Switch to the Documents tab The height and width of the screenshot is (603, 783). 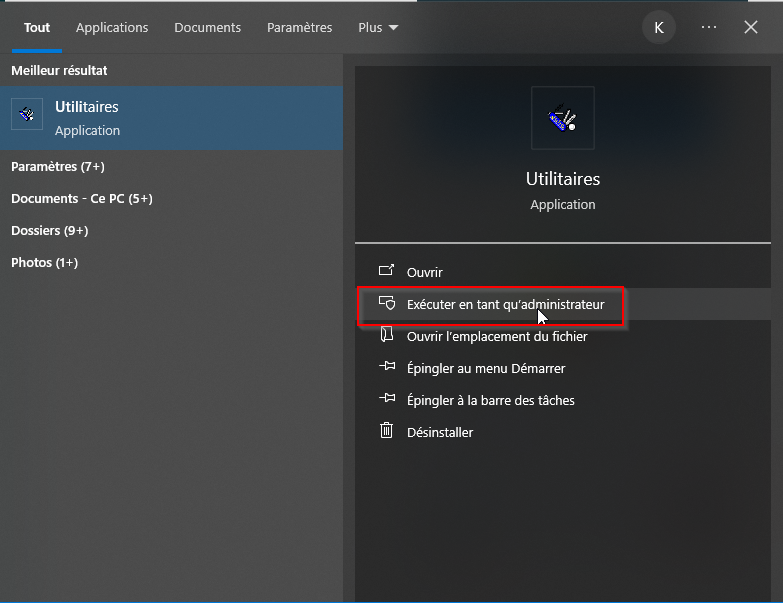(207, 27)
